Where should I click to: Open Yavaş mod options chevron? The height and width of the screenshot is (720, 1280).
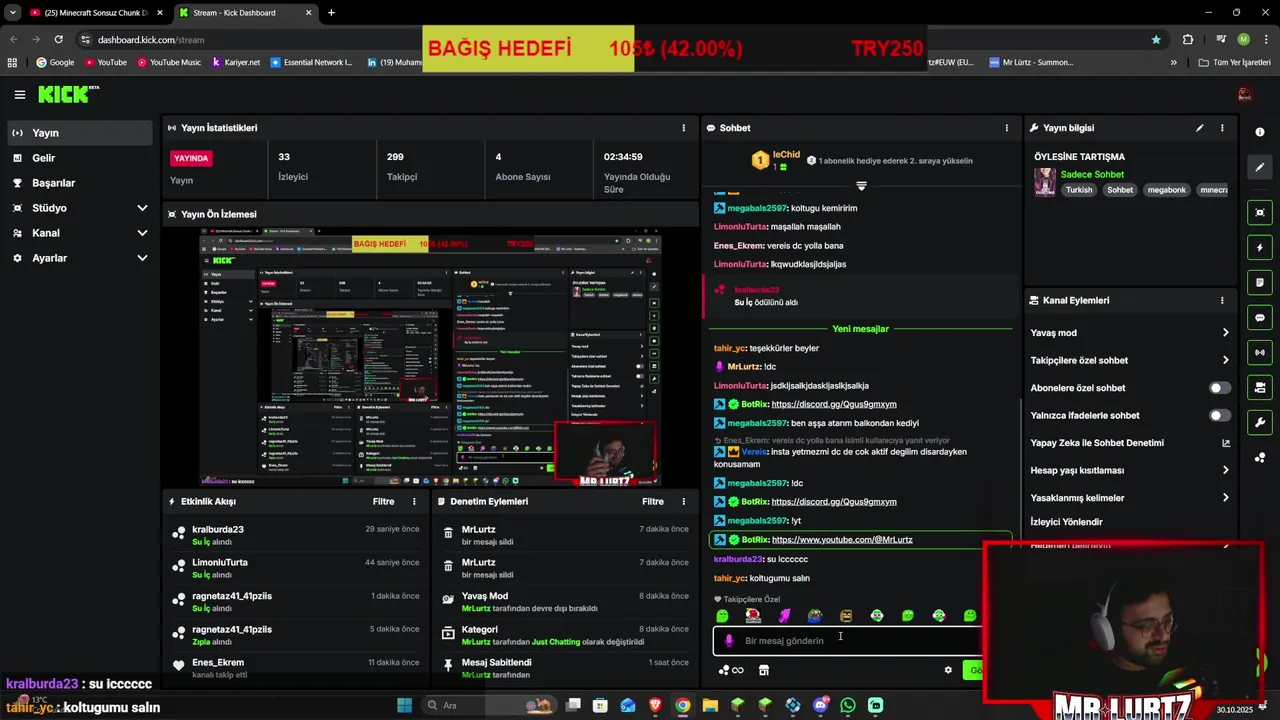coord(1225,333)
